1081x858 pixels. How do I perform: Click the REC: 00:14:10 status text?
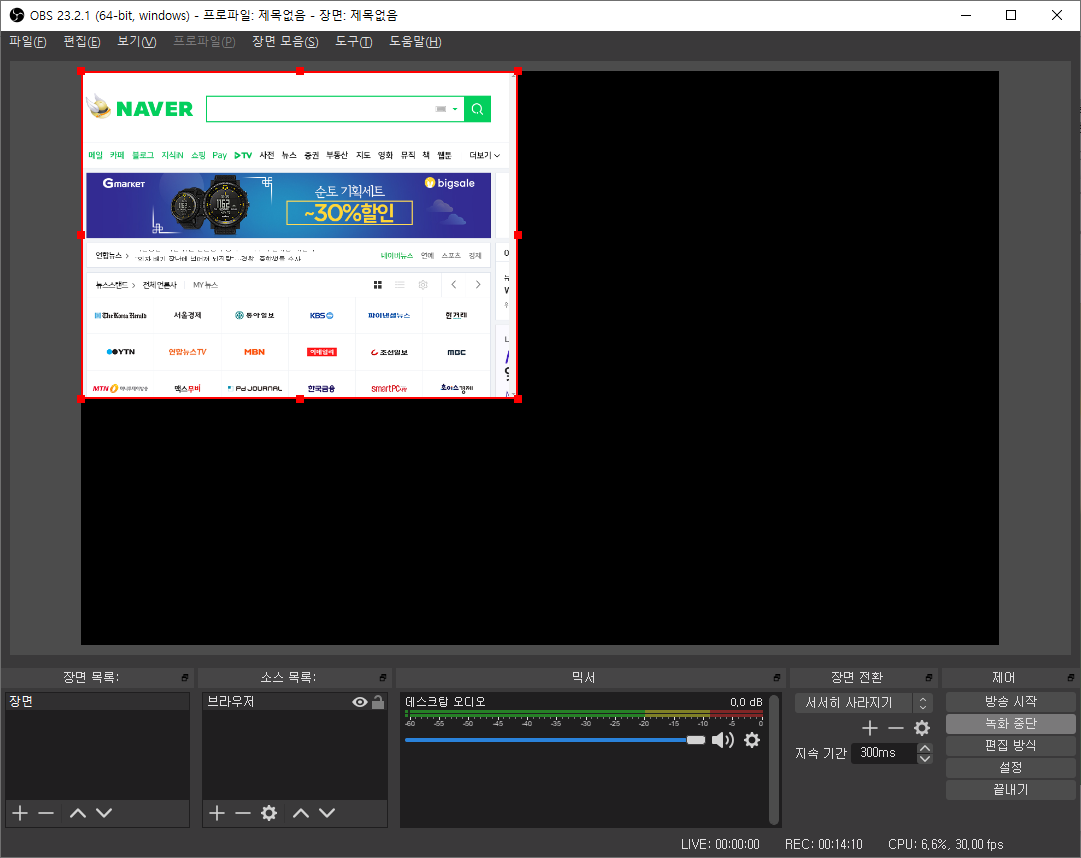click(823, 844)
